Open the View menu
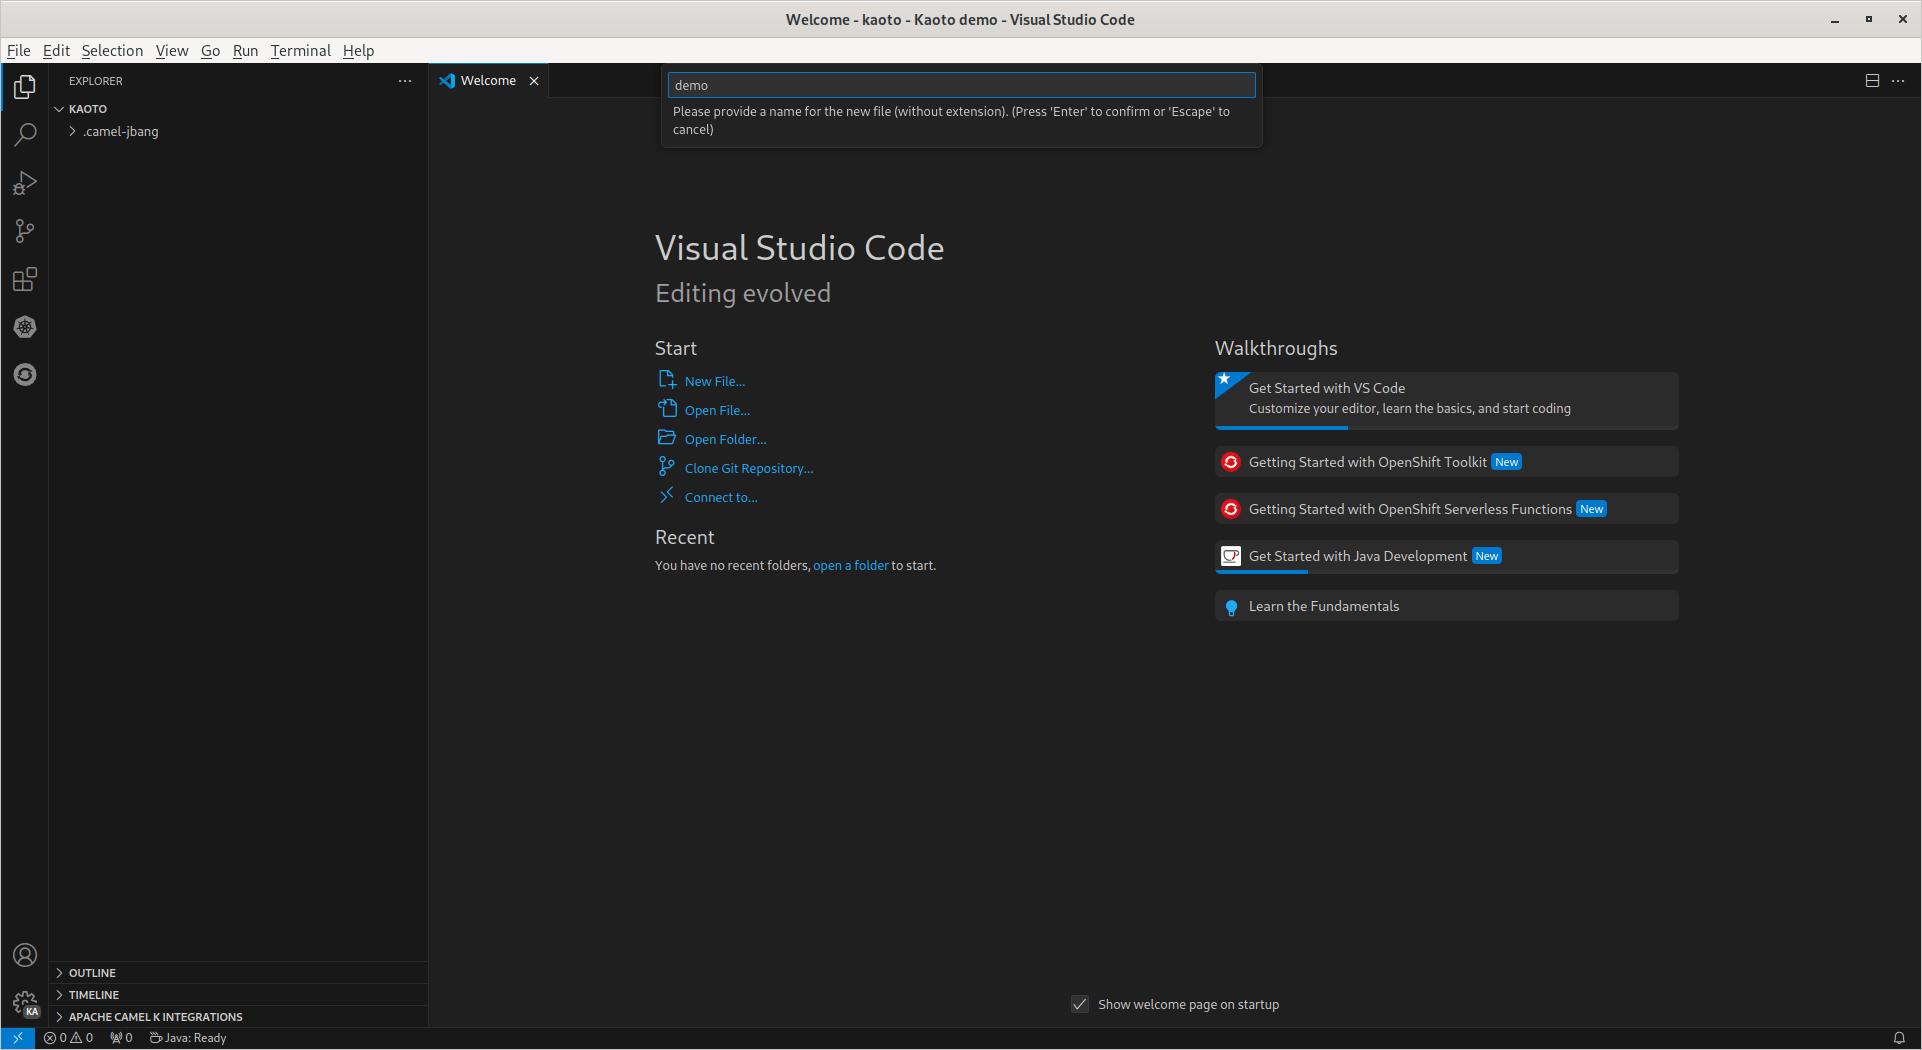 [172, 51]
